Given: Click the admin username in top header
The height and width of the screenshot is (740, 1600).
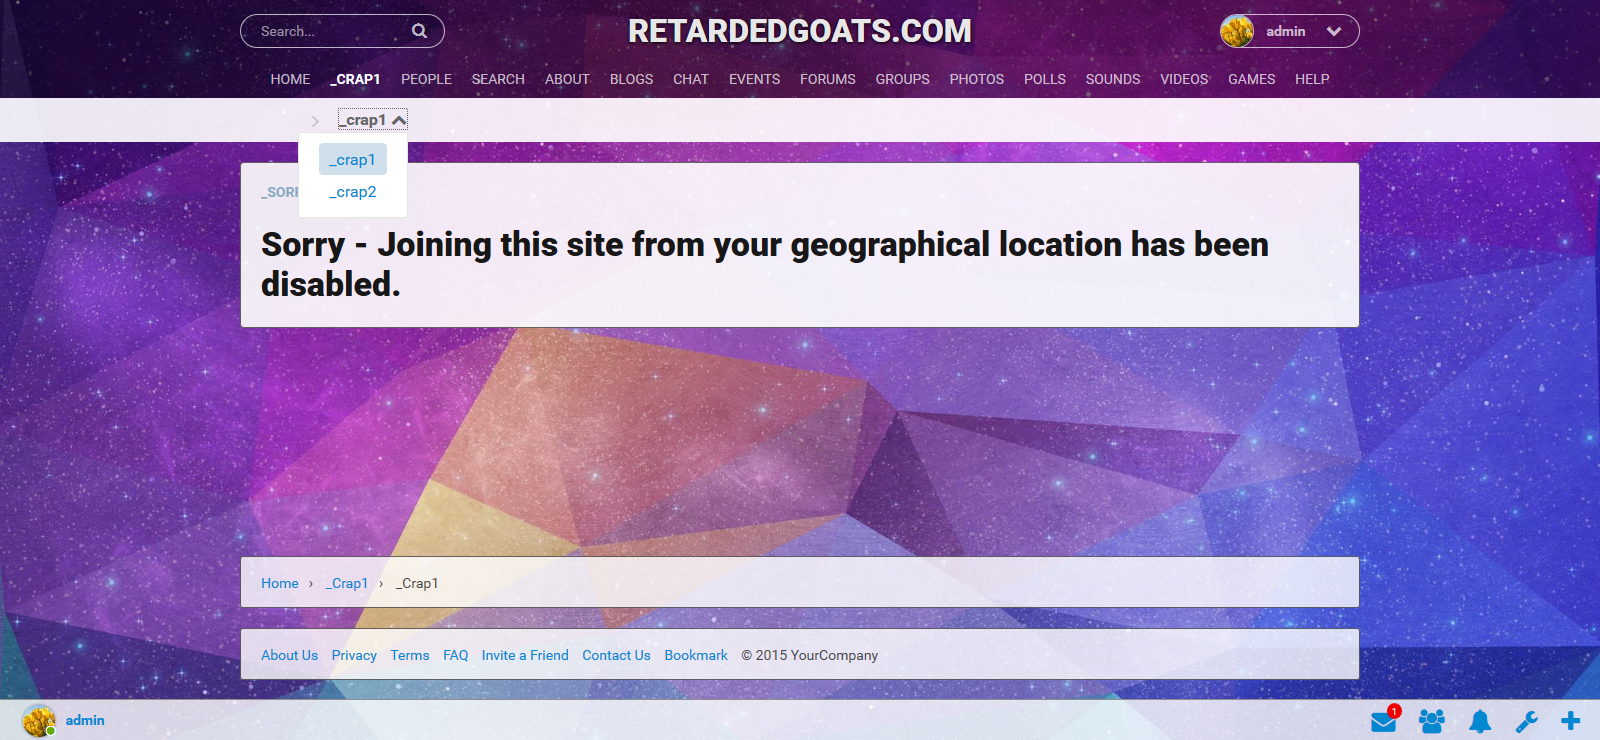Looking at the screenshot, I should click(x=1286, y=31).
